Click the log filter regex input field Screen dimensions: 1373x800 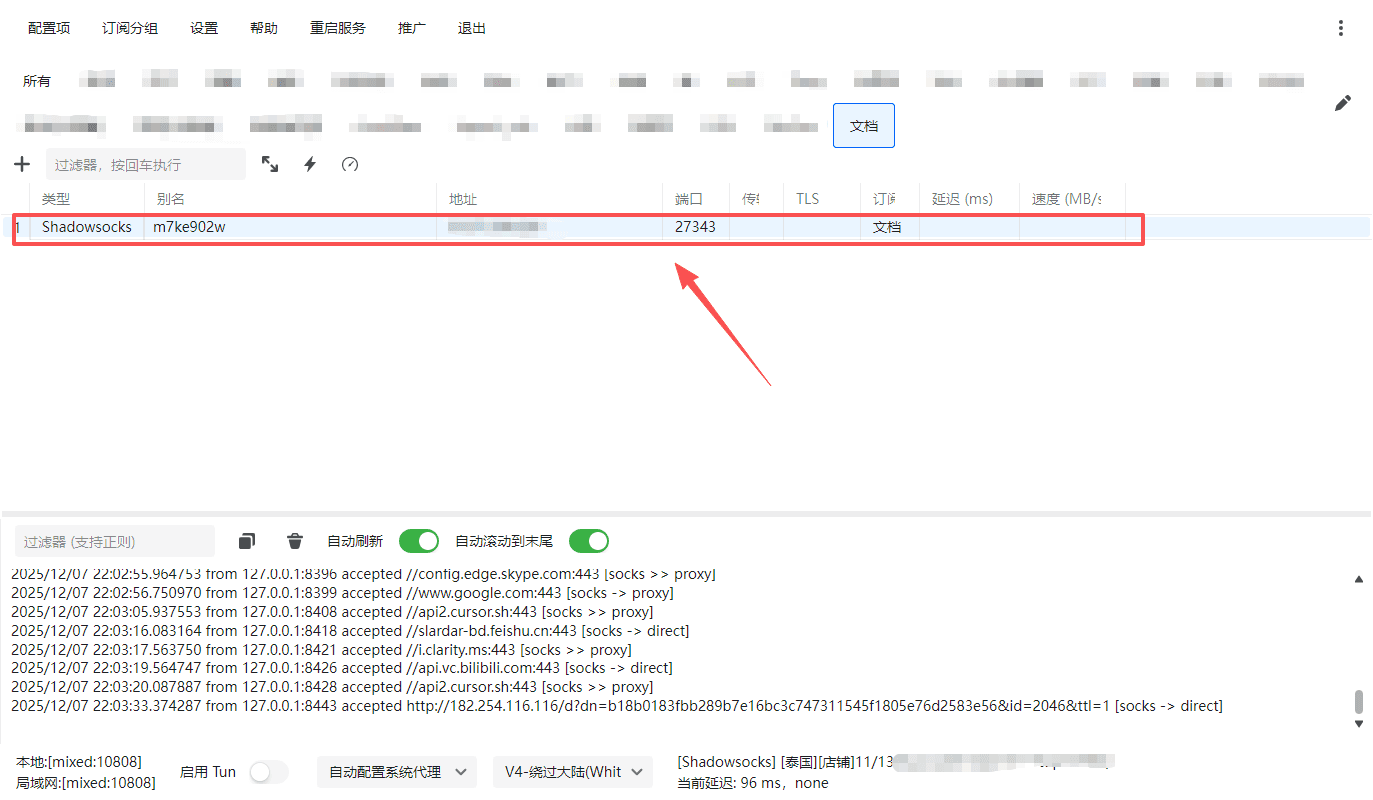[114, 541]
